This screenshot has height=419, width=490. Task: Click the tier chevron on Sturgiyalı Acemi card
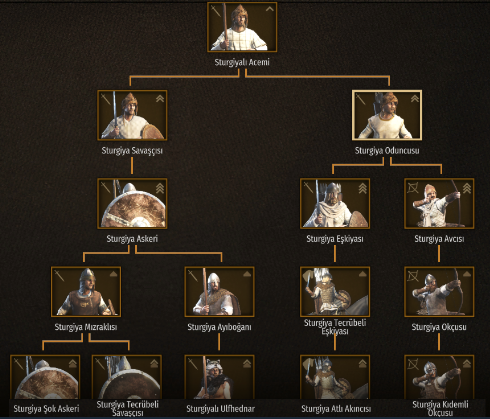[269, 9]
